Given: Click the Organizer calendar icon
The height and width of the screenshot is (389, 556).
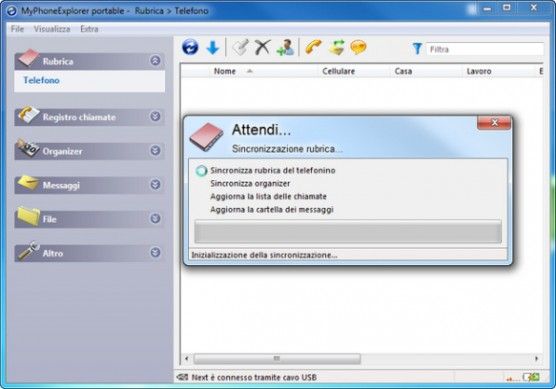Looking at the screenshot, I should coord(28,148).
